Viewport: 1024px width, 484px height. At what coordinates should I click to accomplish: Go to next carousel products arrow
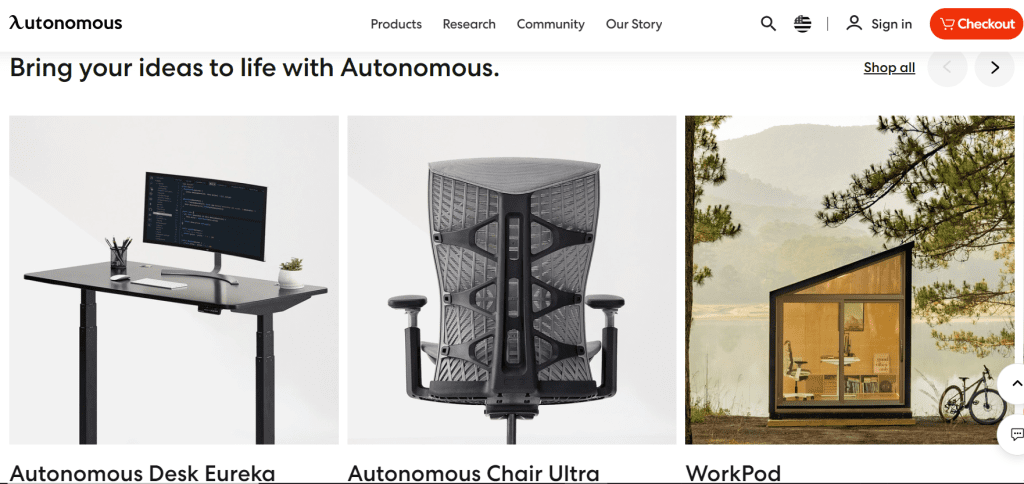point(995,67)
